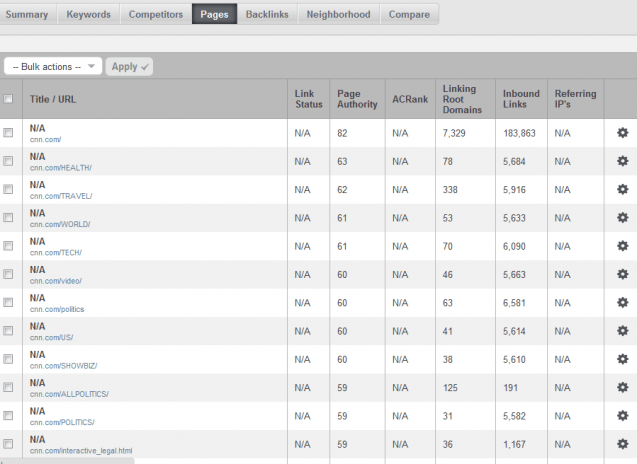Screen dimensions: 637x464
Task: Open the cnn.com/POLITICS/ link
Action: point(62,422)
